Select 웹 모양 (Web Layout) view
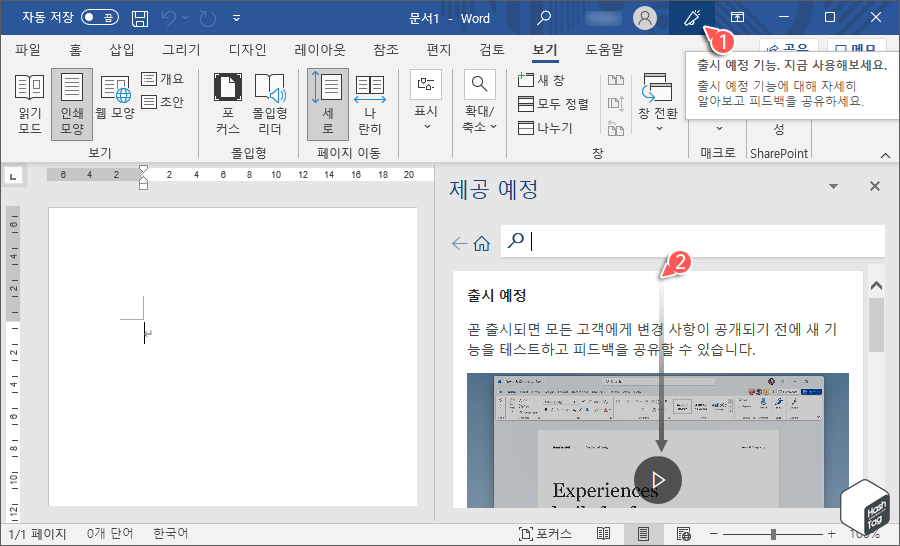Screen dimensions: 900x546 coord(115,98)
